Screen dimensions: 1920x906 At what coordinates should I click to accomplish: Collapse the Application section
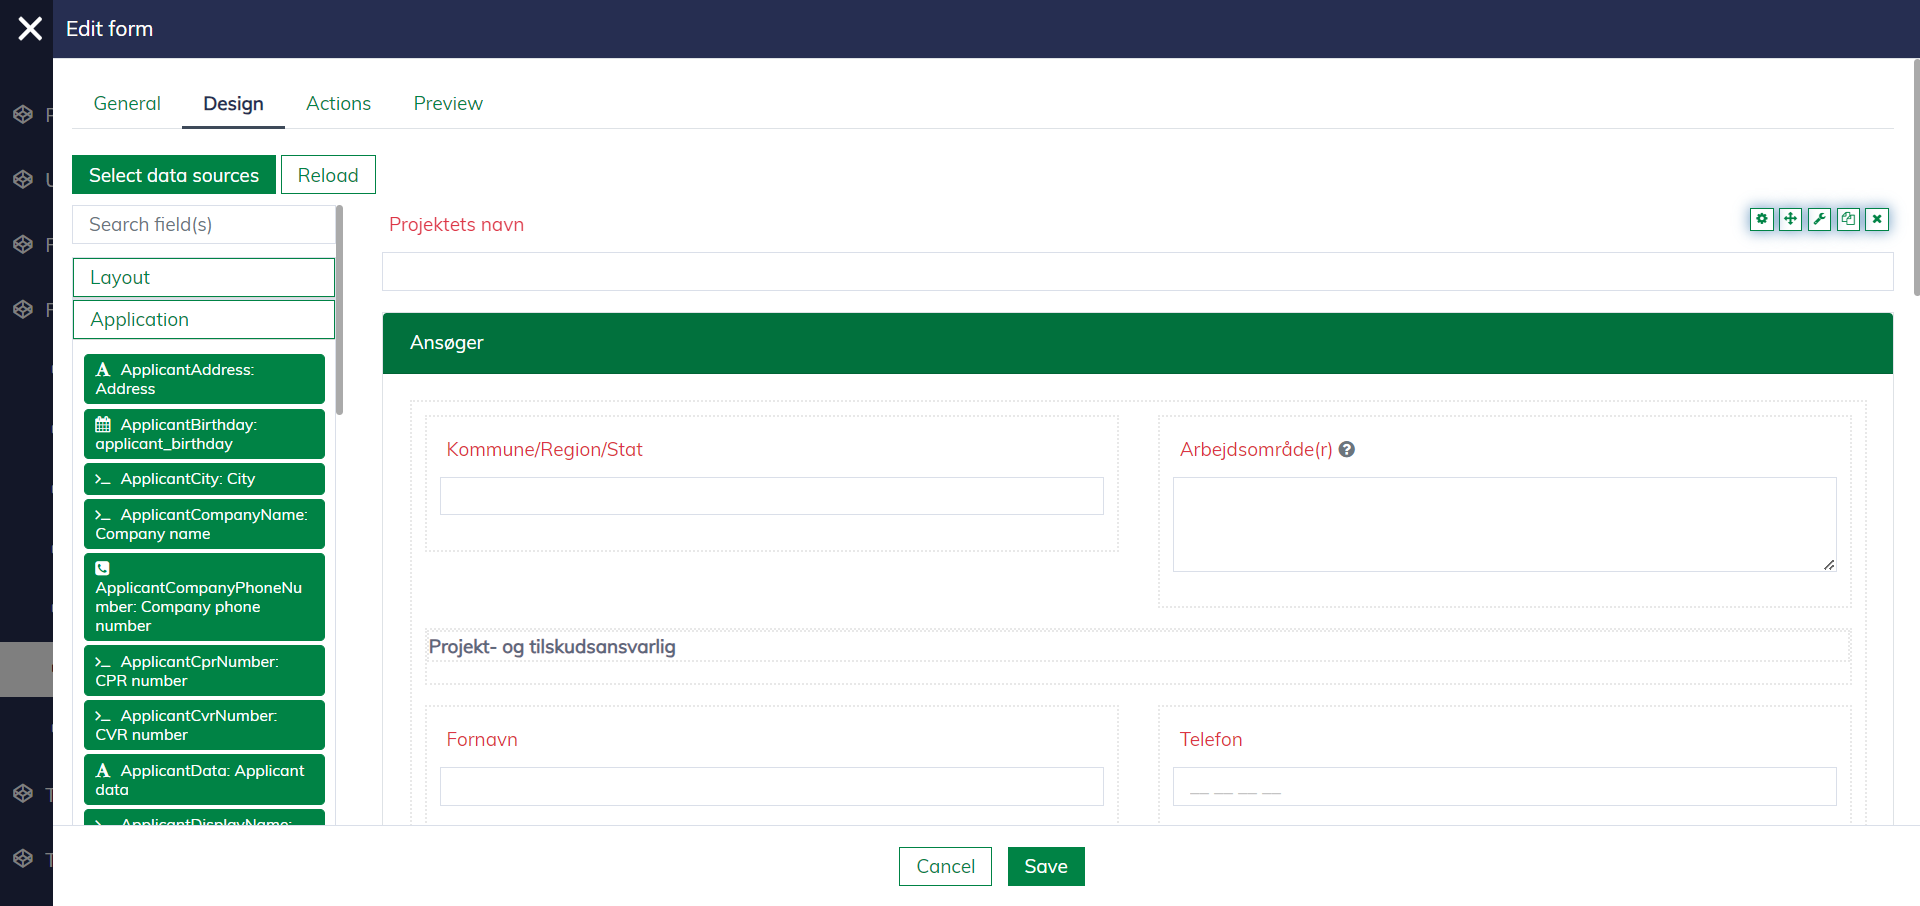click(x=204, y=320)
